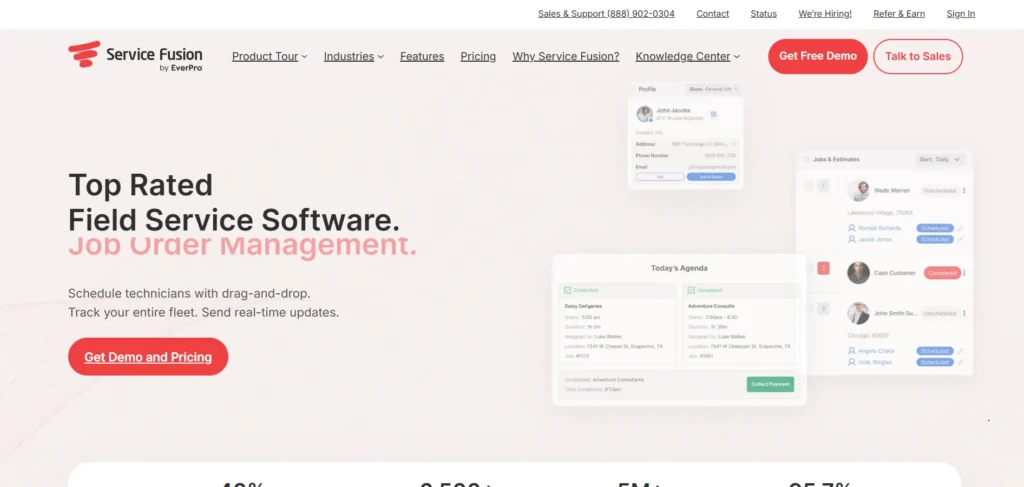Screen dimensions: 1024x487
Task: Click the pencil icon in Ronald Richards row
Action: coord(961,228)
